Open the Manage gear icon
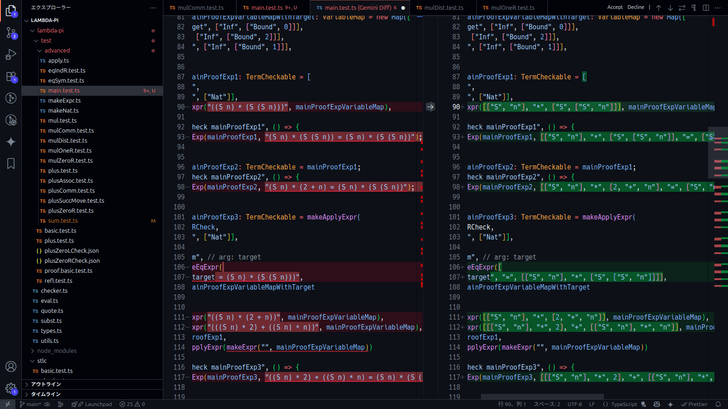728x409 pixels. point(11,388)
